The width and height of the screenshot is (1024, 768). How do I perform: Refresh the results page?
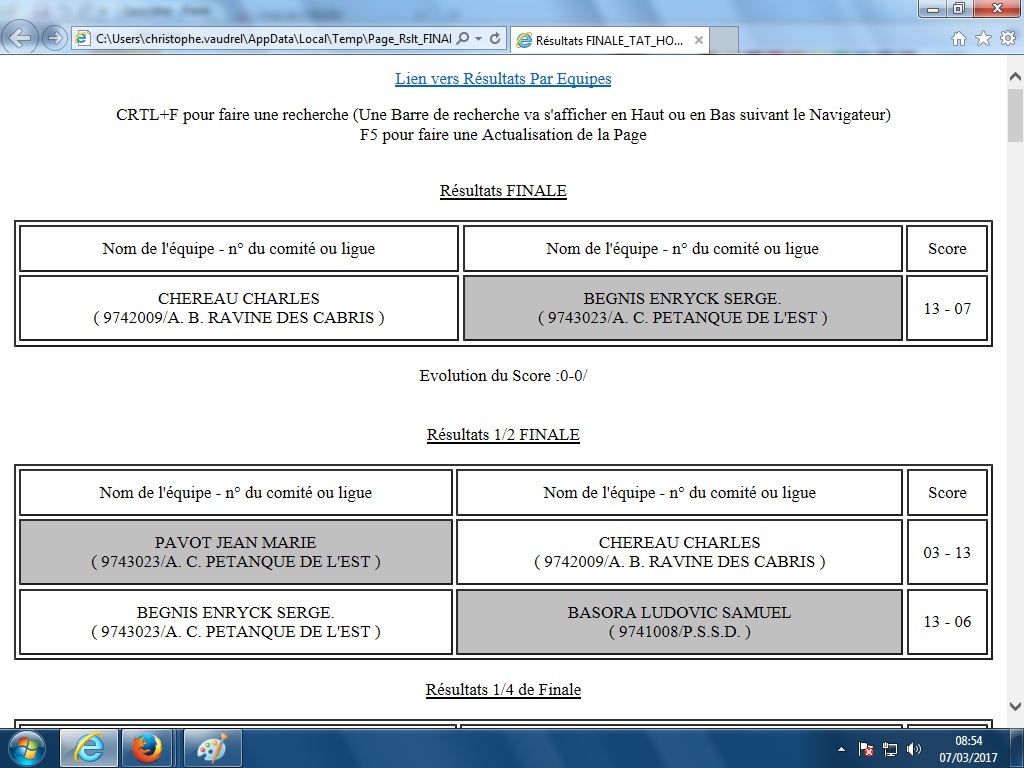click(x=497, y=38)
